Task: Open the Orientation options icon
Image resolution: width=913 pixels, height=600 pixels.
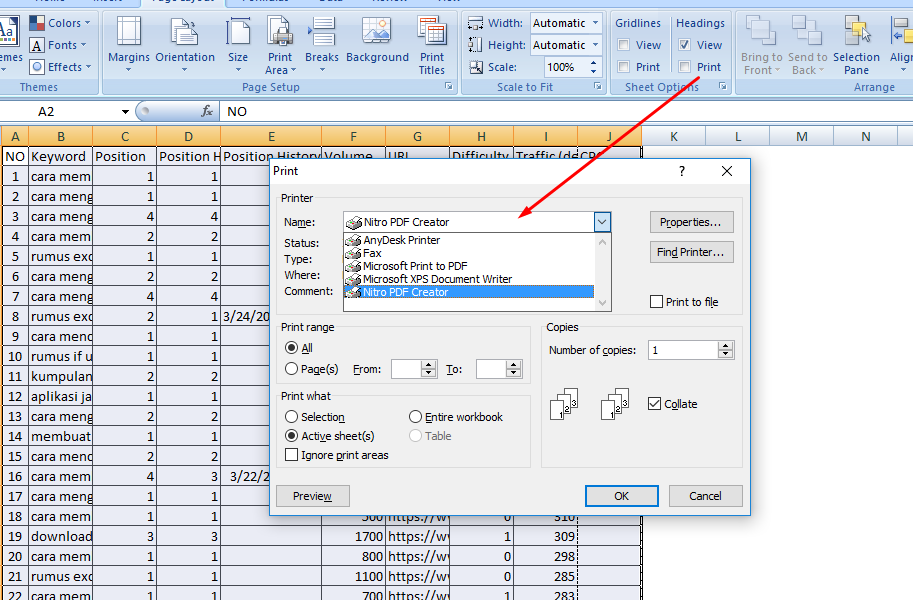Action: (185, 32)
